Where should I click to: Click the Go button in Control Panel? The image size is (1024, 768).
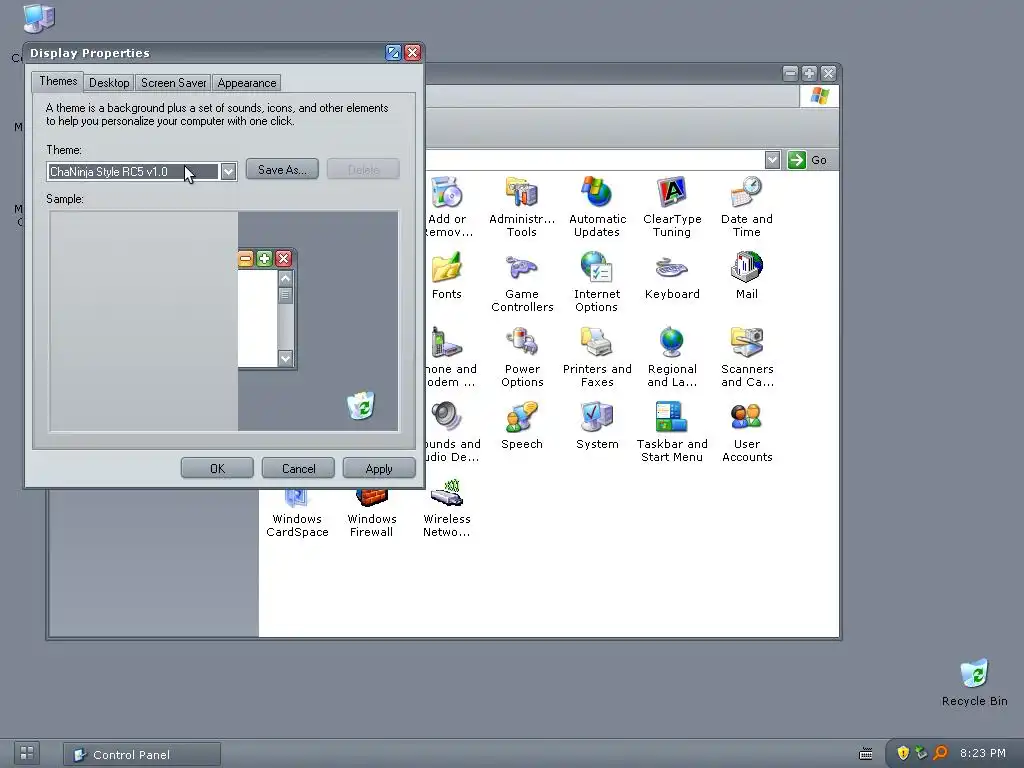tap(808, 160)
